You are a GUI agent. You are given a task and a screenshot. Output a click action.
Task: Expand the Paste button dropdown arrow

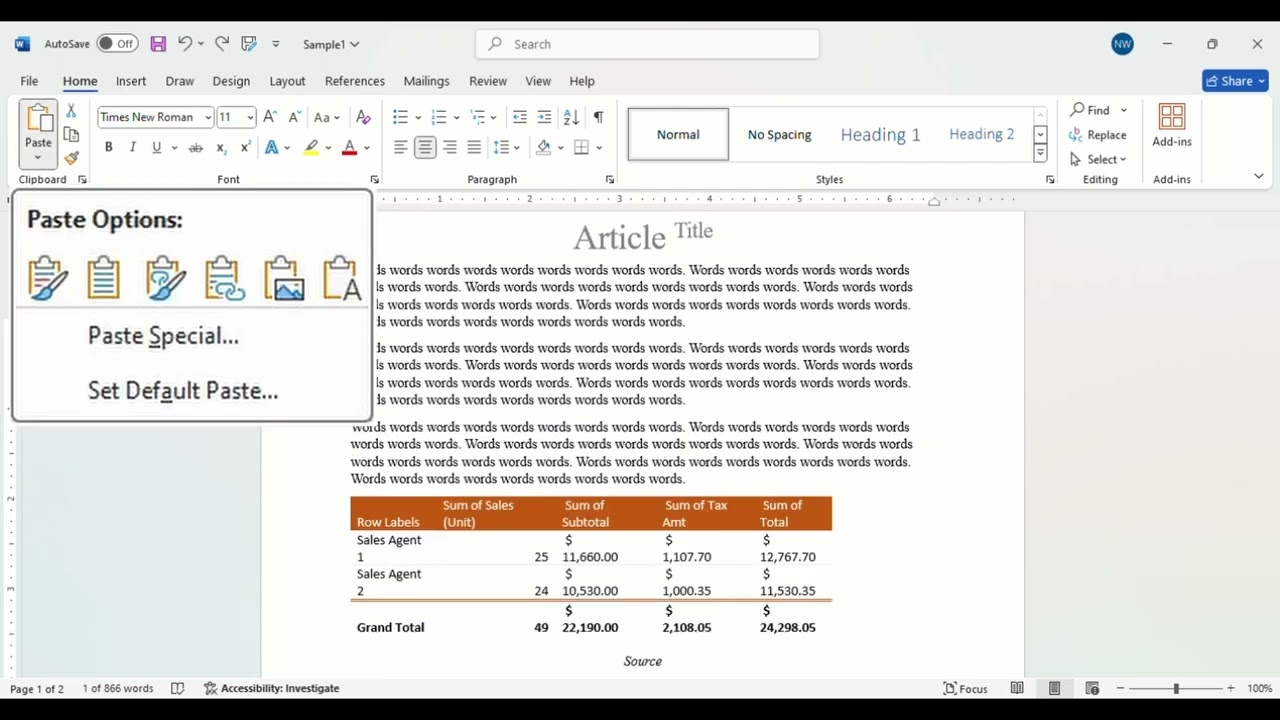pyautogui.click(x=38, y=157)
